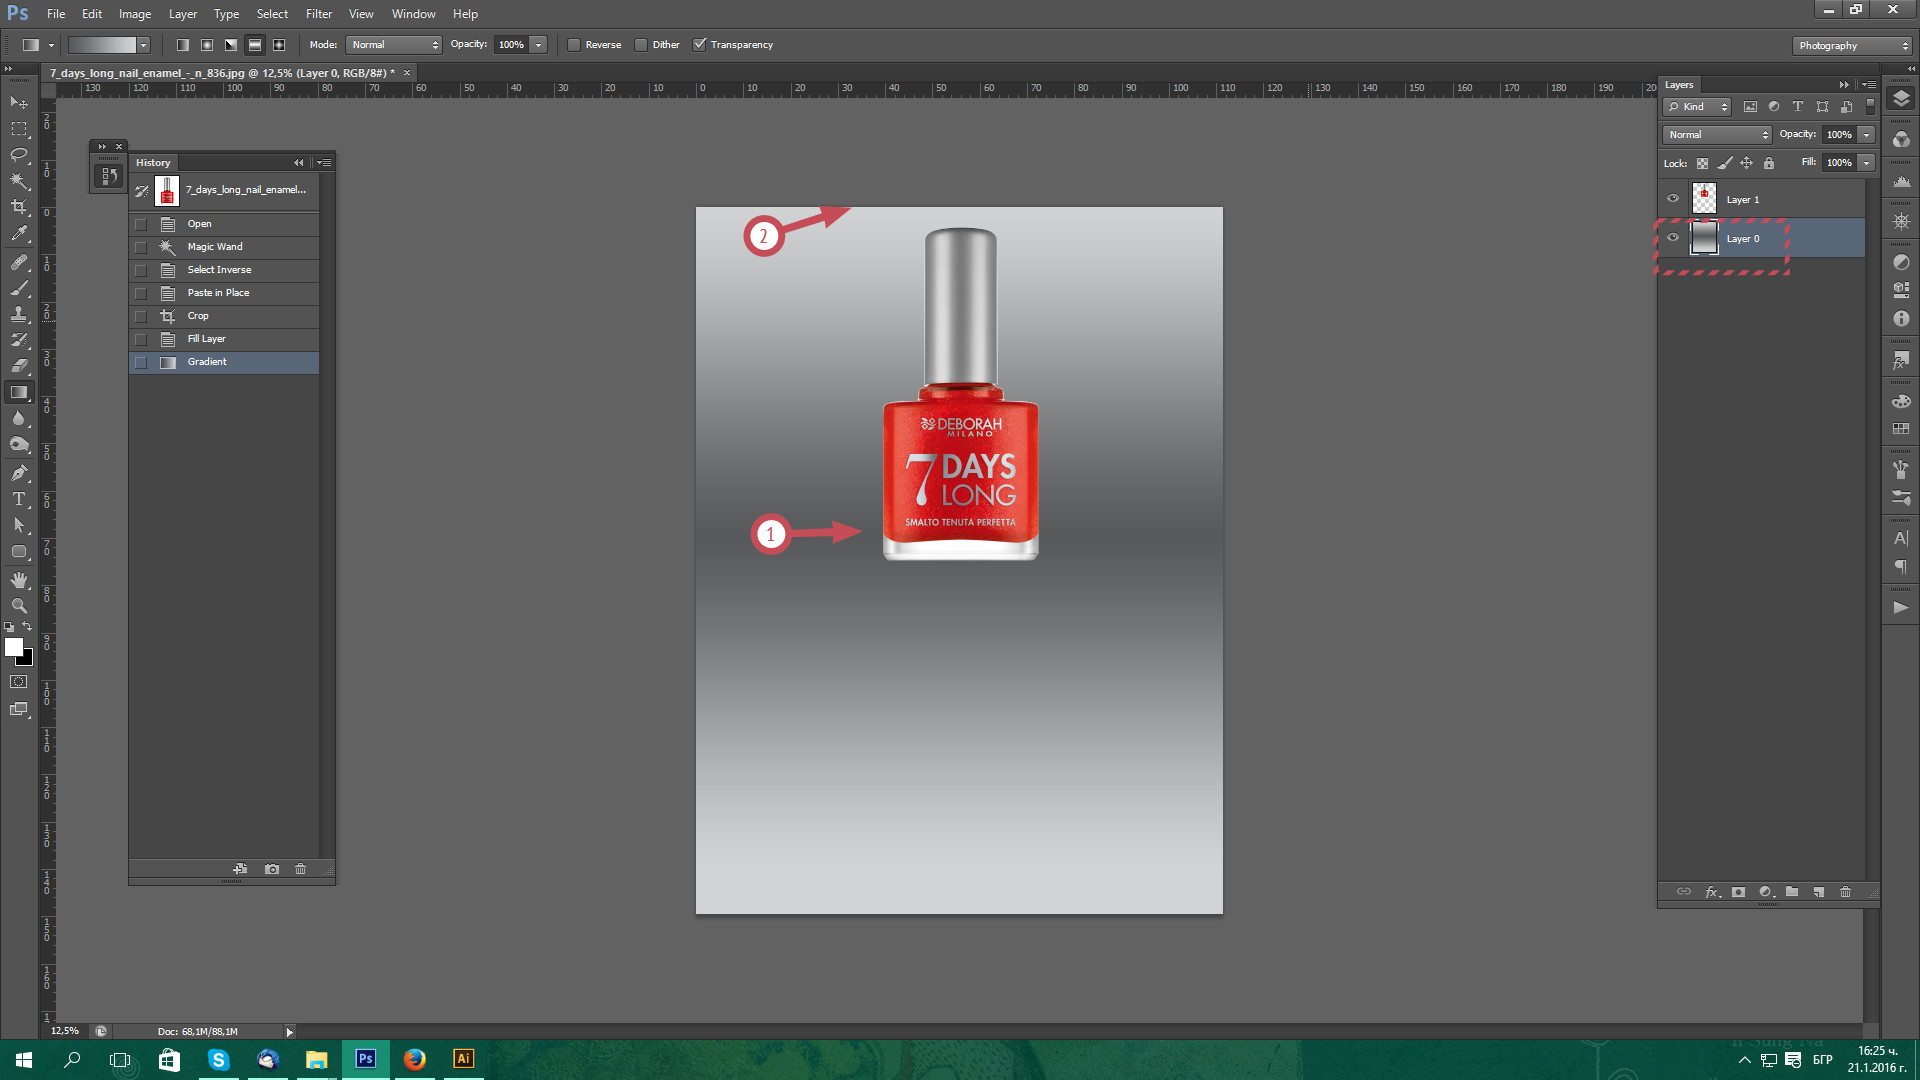Choose Radial Gradient style in options bar
This screenshot has height=1080, width=1920.
[207, 45]
